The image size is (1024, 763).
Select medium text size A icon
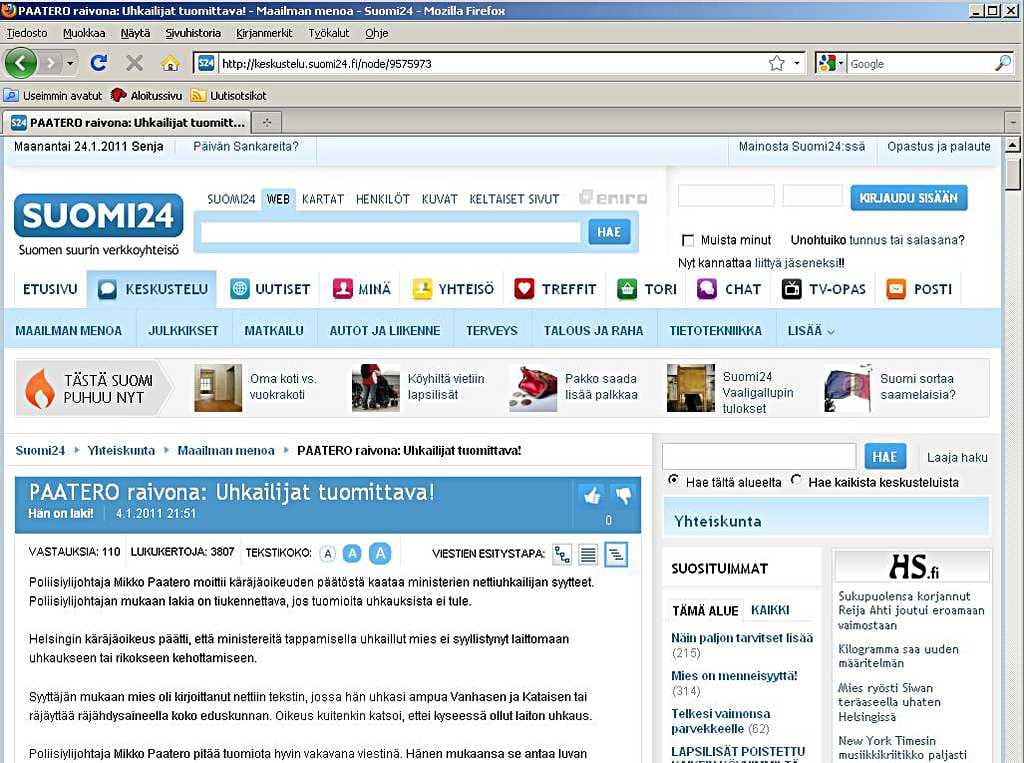click(x=353, y=554)
